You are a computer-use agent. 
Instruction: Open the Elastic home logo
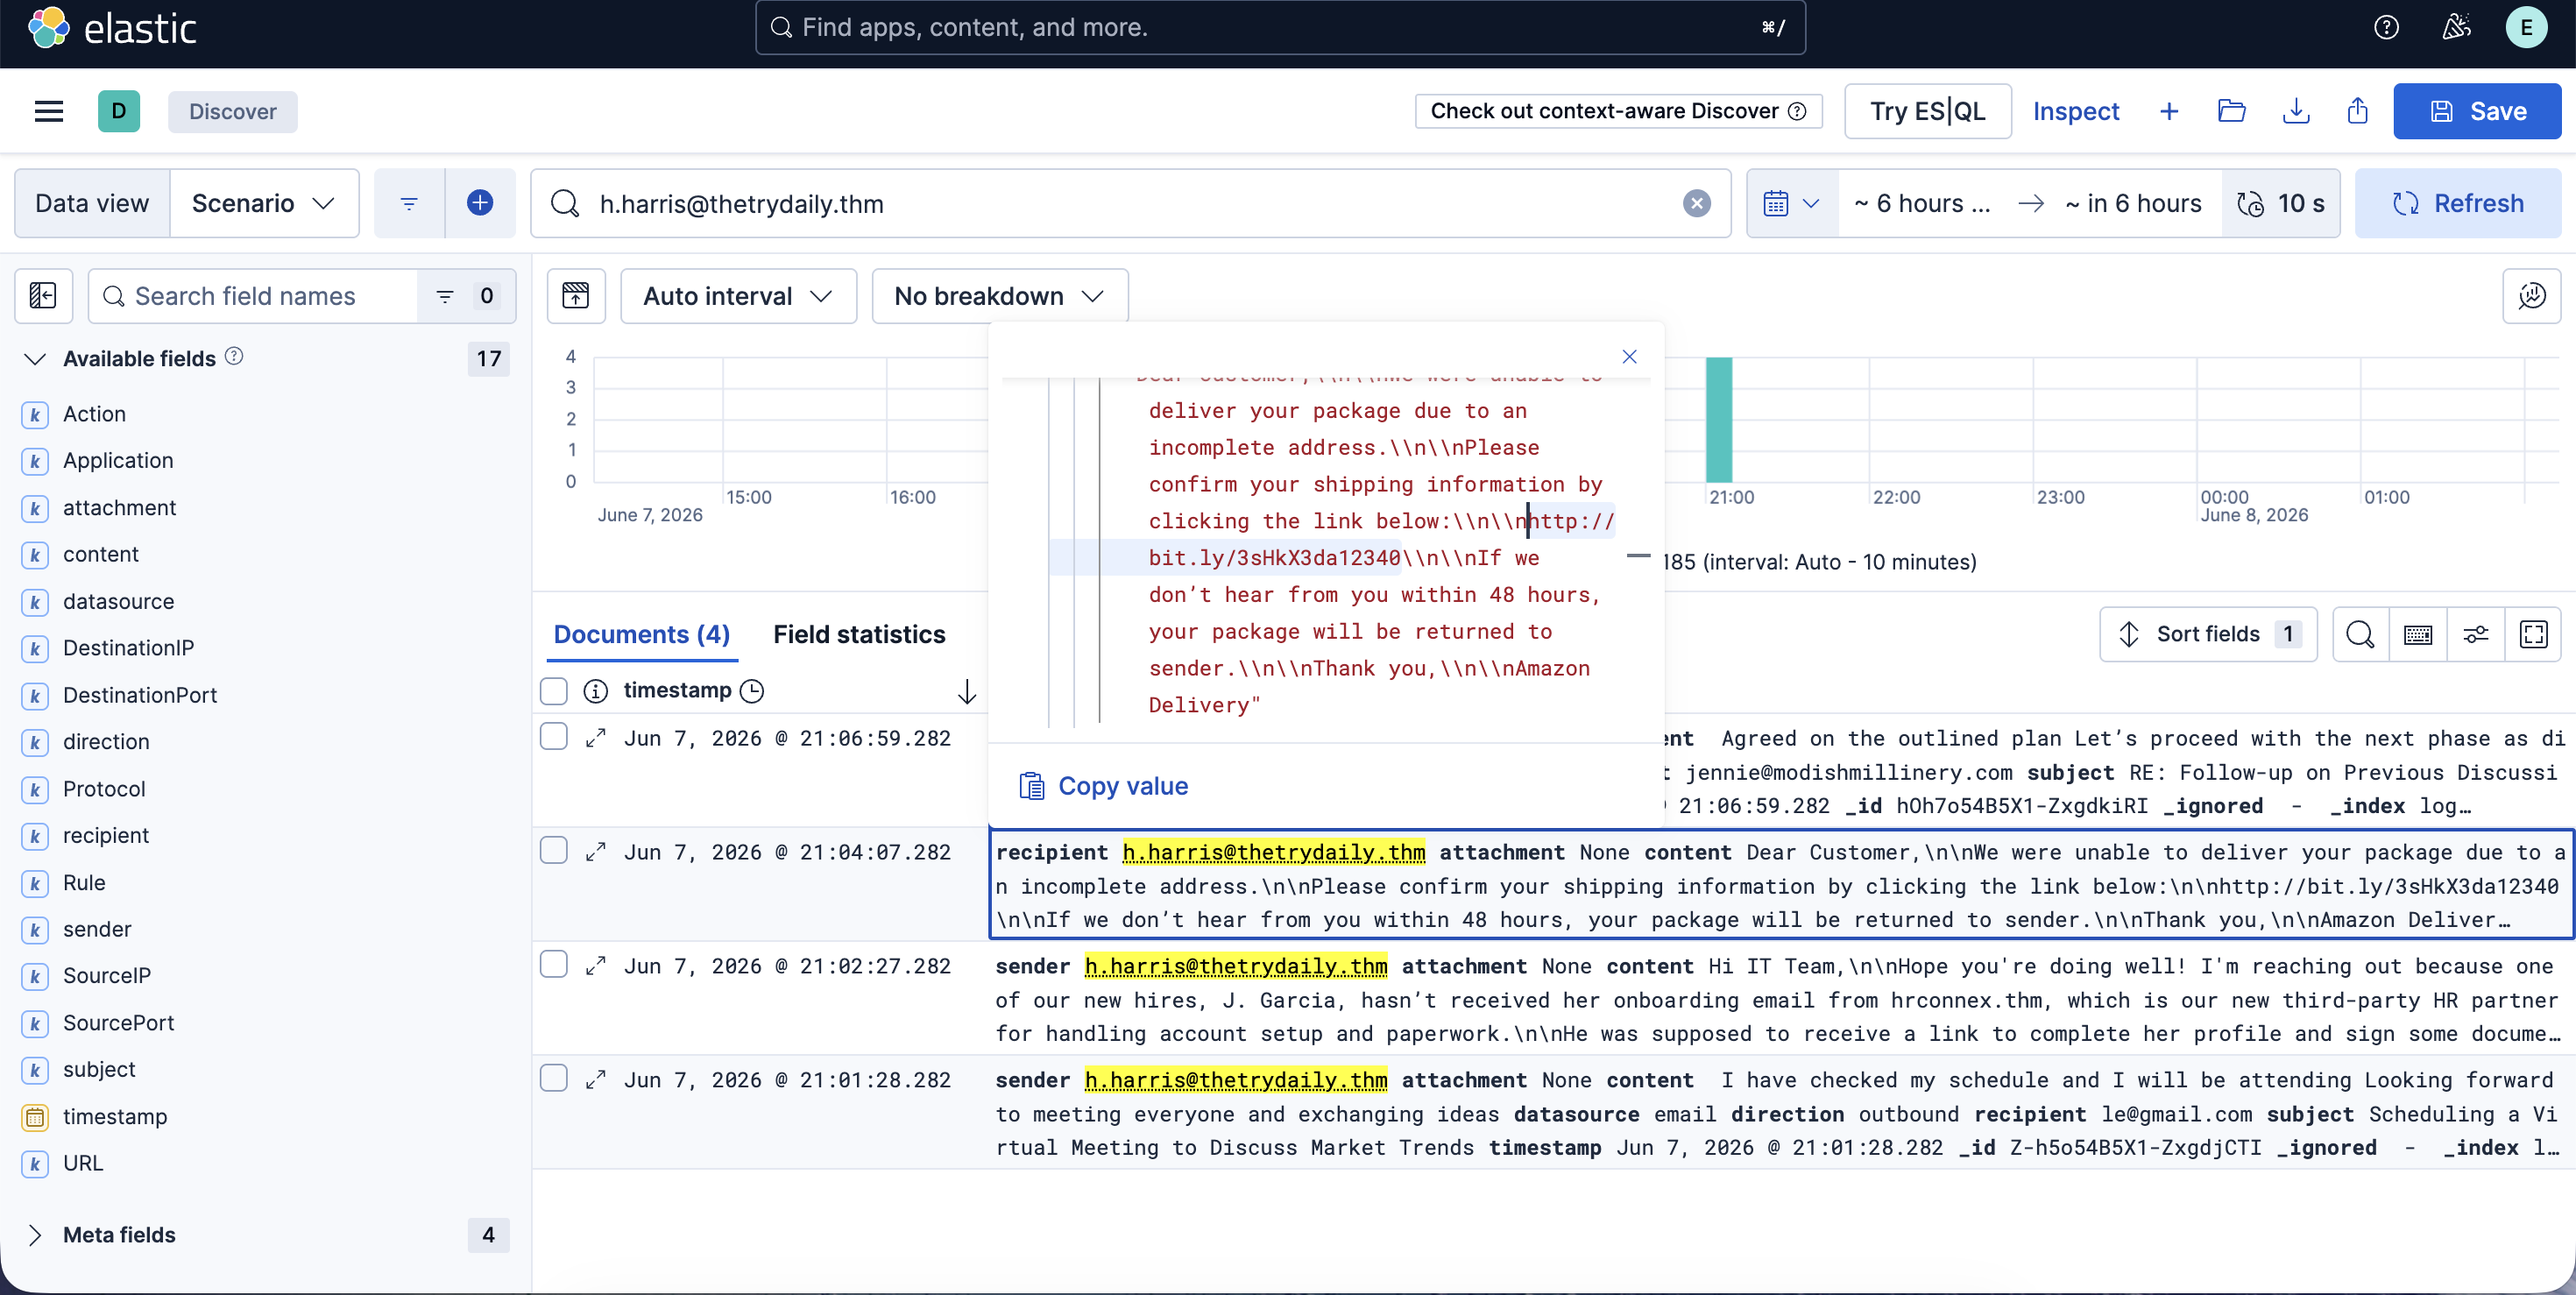click(x=111, y=28)
